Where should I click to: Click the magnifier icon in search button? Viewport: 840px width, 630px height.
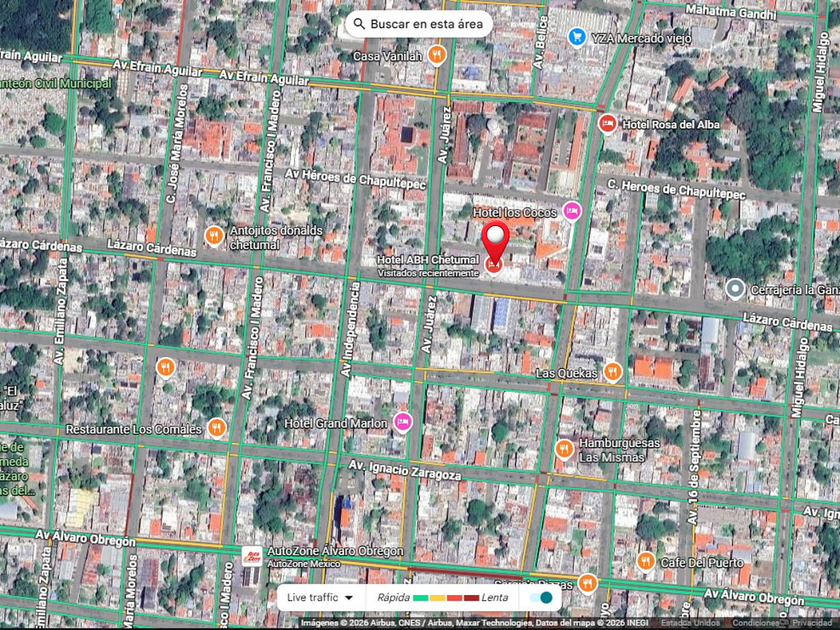pyautogui.click(x=359, y=24)
